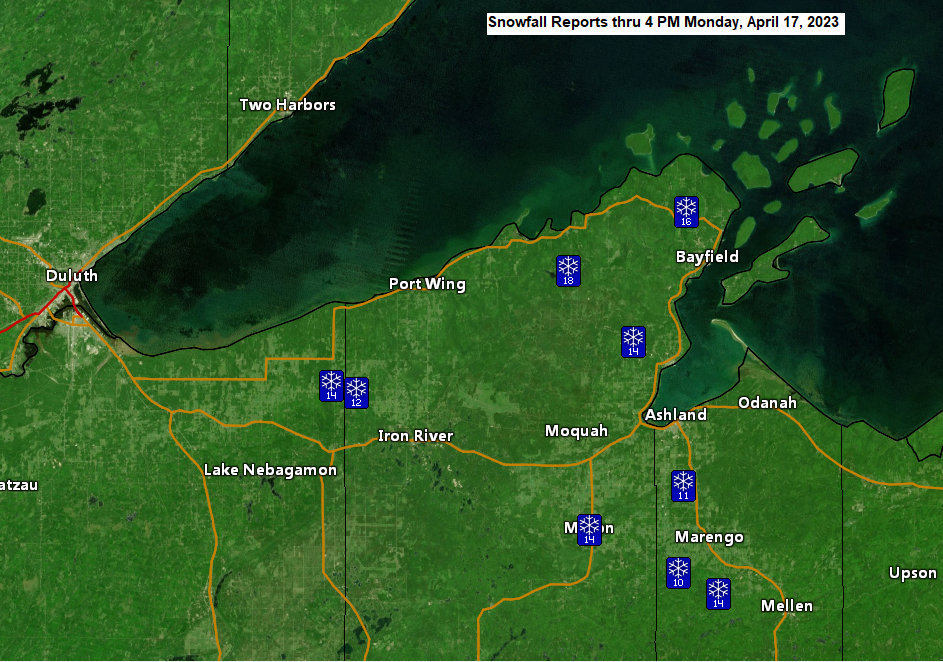Click the Duluth city label
Image resolution: width=943 pixels, height=662 pixels.
click(x=72, y=275)
